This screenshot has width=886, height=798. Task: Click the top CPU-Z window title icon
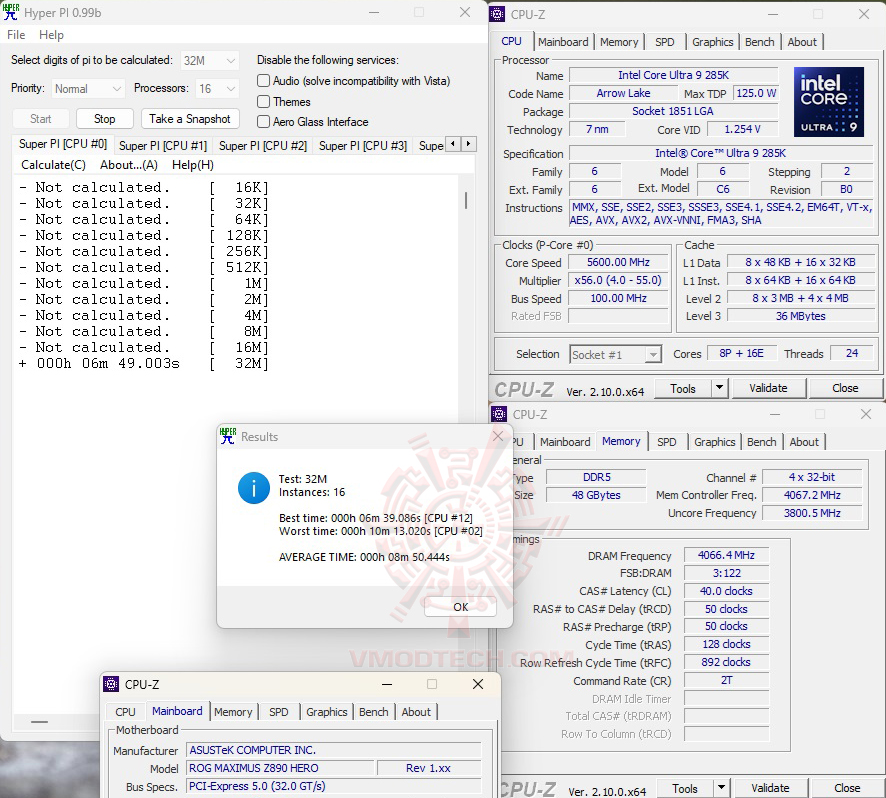(x=497, y=14)
